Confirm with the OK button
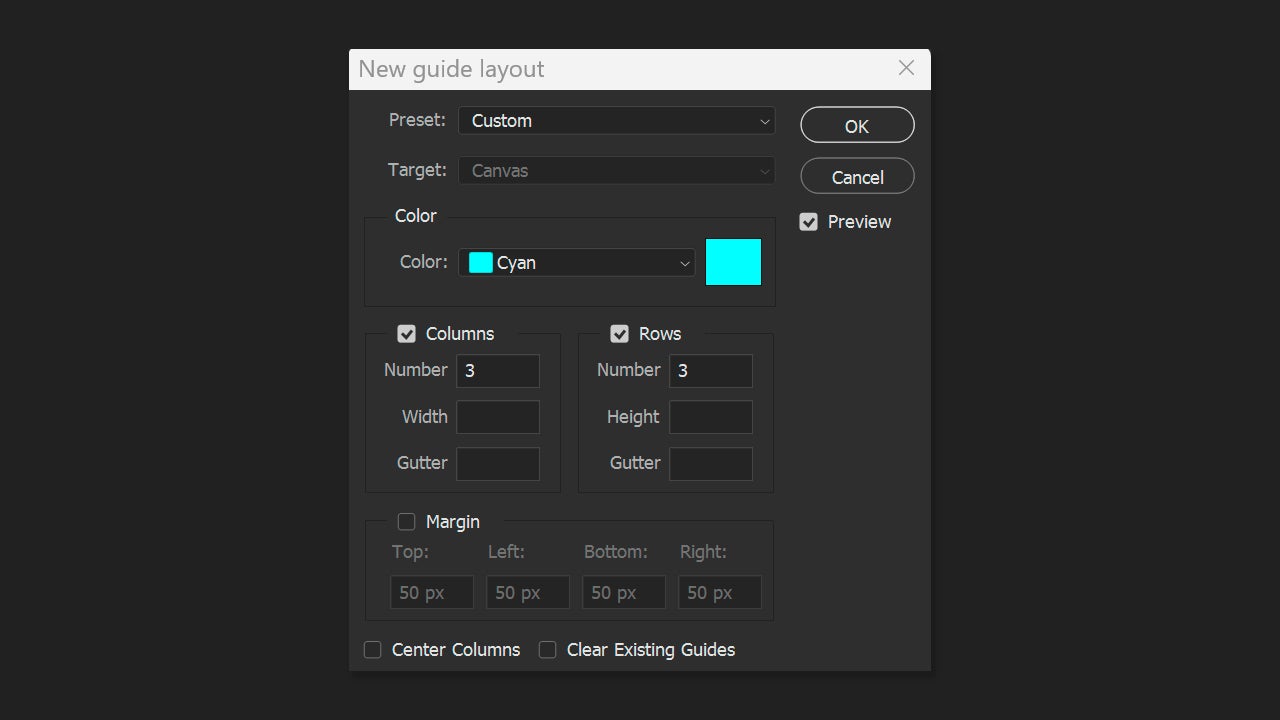The width and height of the screenshot is (1280, 720). (857, 126)
